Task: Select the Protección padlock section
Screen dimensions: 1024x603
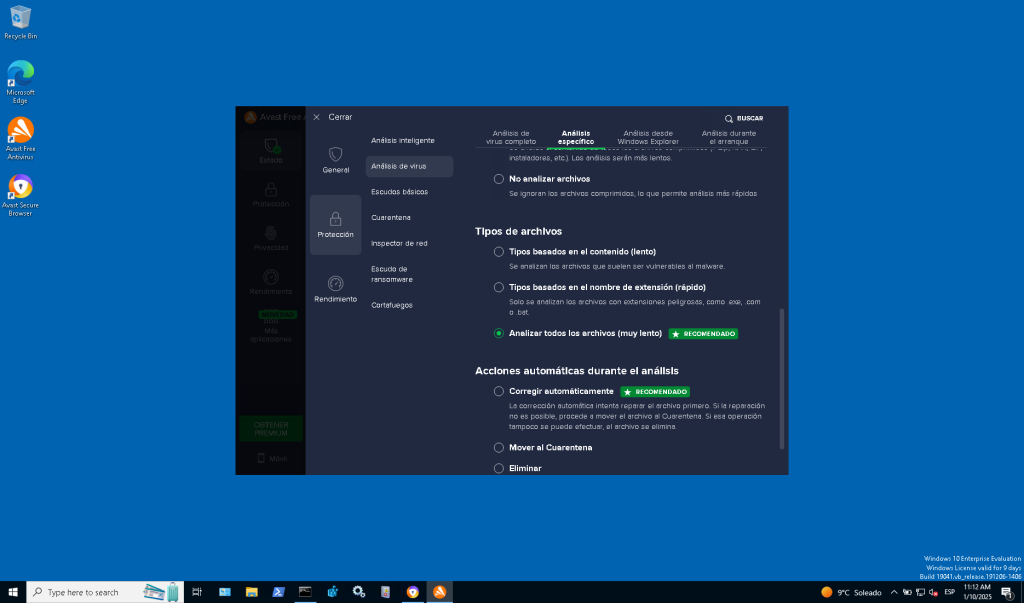Action: [336, 225]
